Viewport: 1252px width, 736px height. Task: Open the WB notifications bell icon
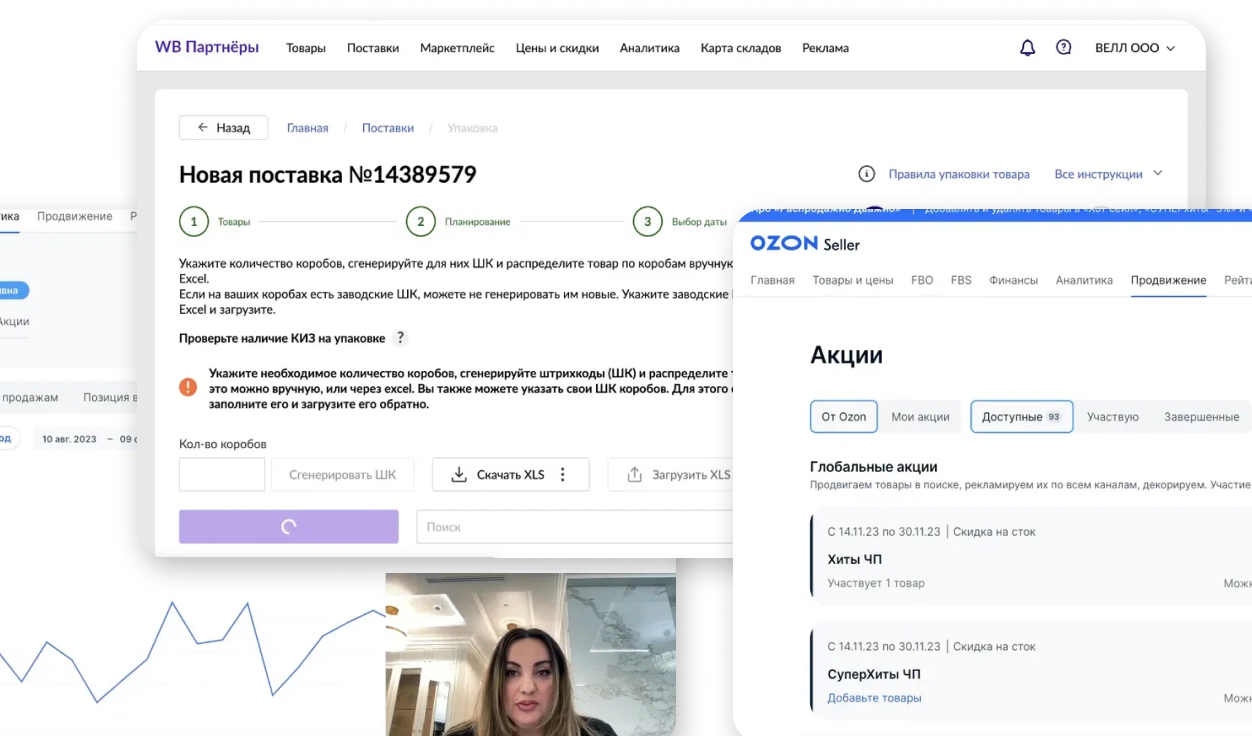click(1027, 48)
